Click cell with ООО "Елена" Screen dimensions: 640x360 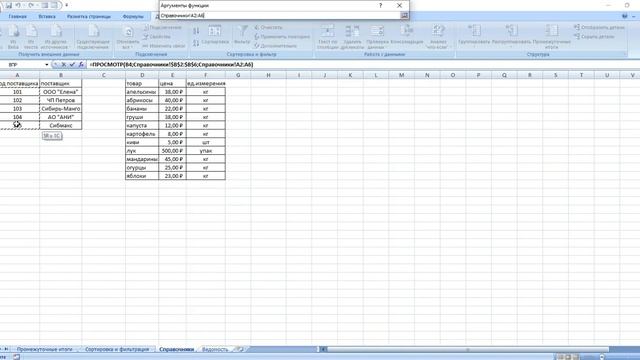tap(60, 92)
